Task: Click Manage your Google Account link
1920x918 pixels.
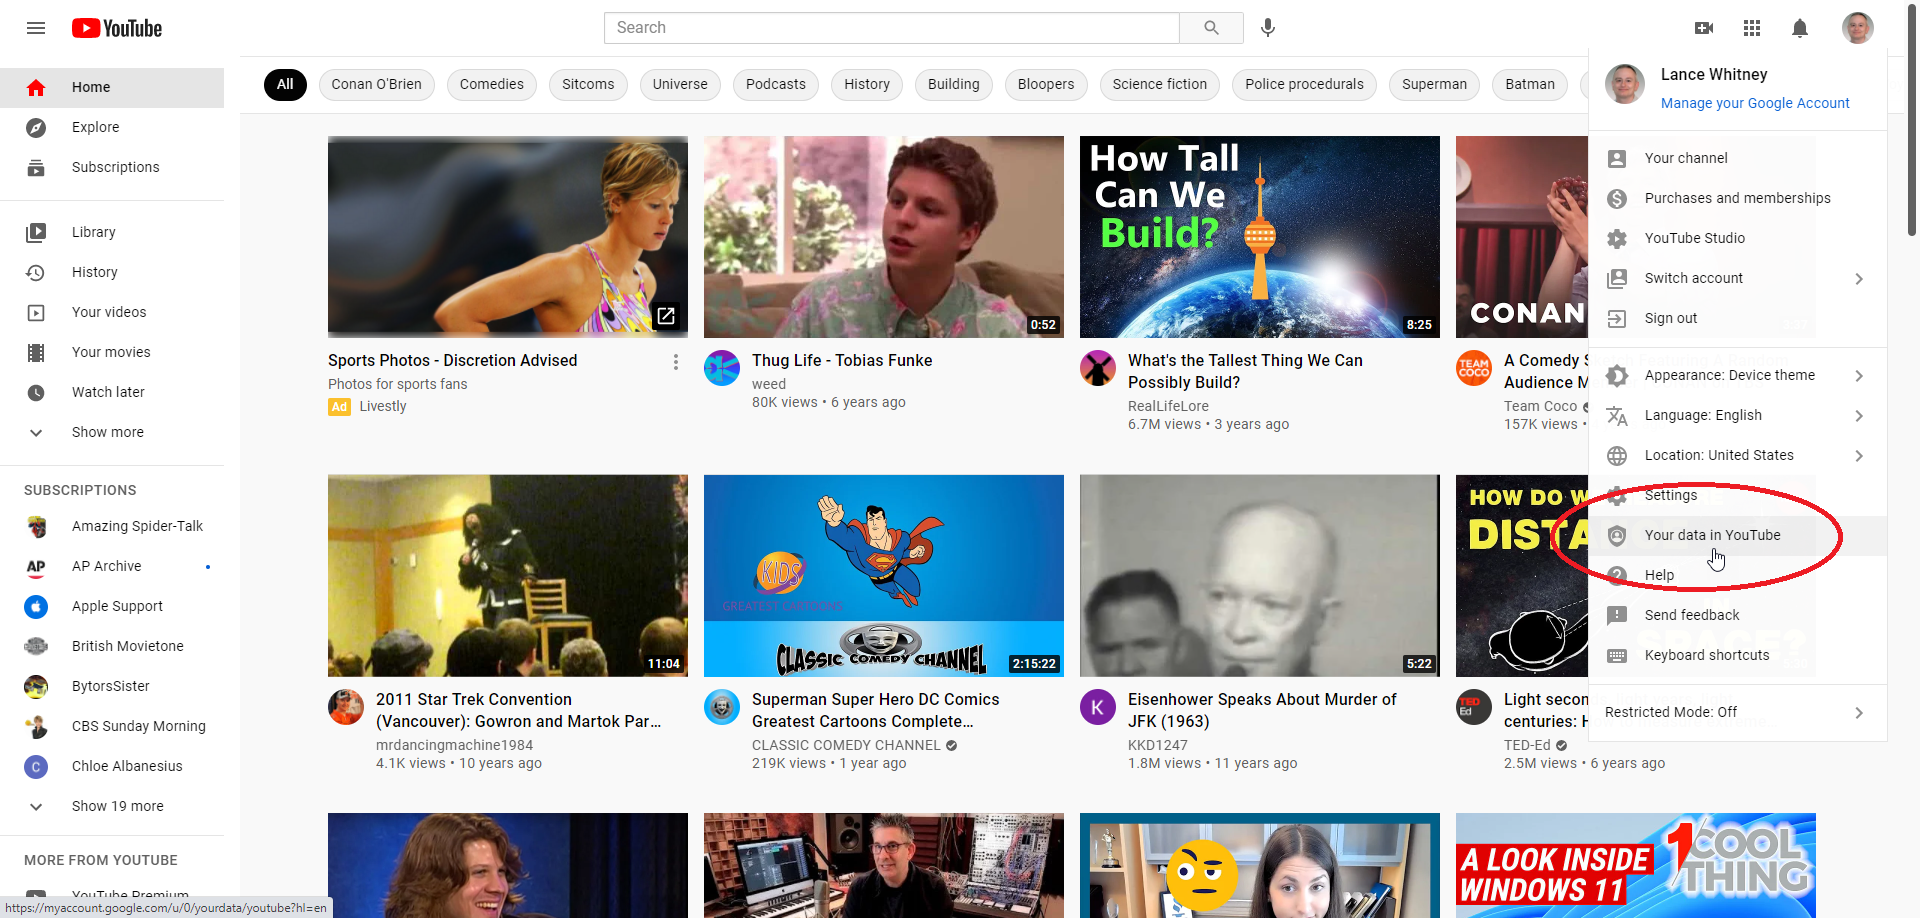Action: coord(1755,103)
